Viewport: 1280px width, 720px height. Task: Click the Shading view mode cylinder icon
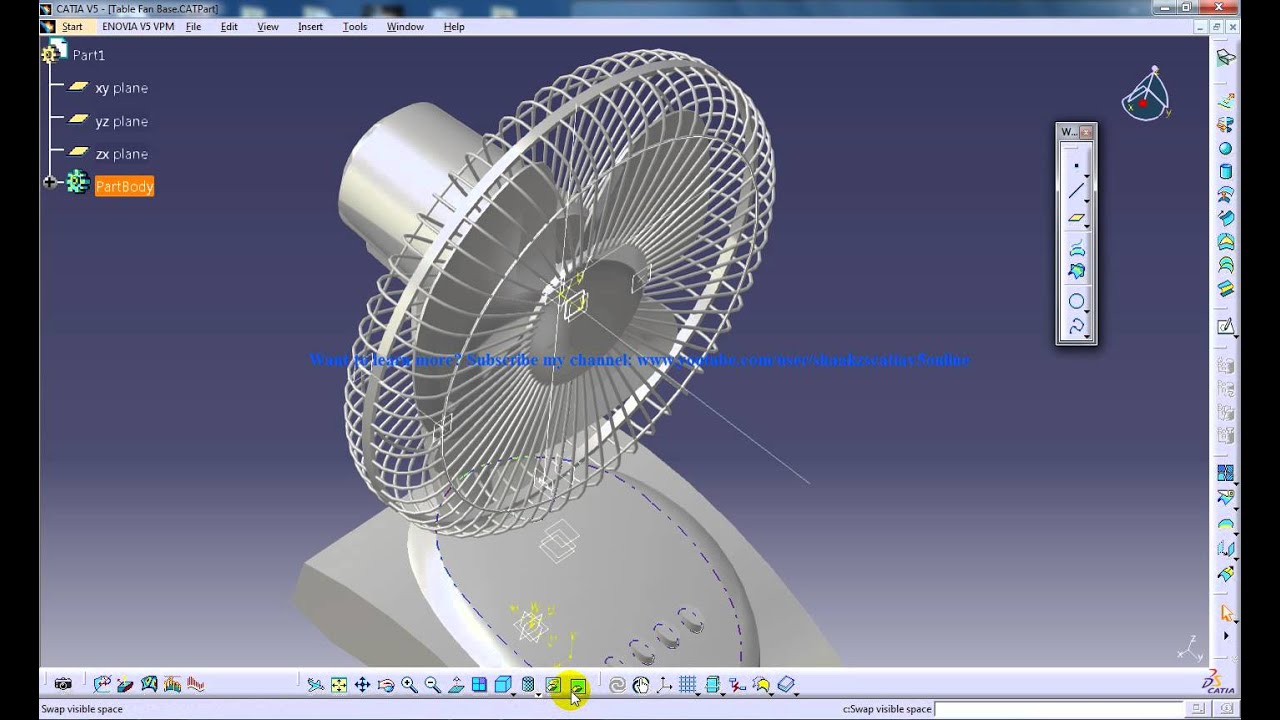(x=528, y=685)
